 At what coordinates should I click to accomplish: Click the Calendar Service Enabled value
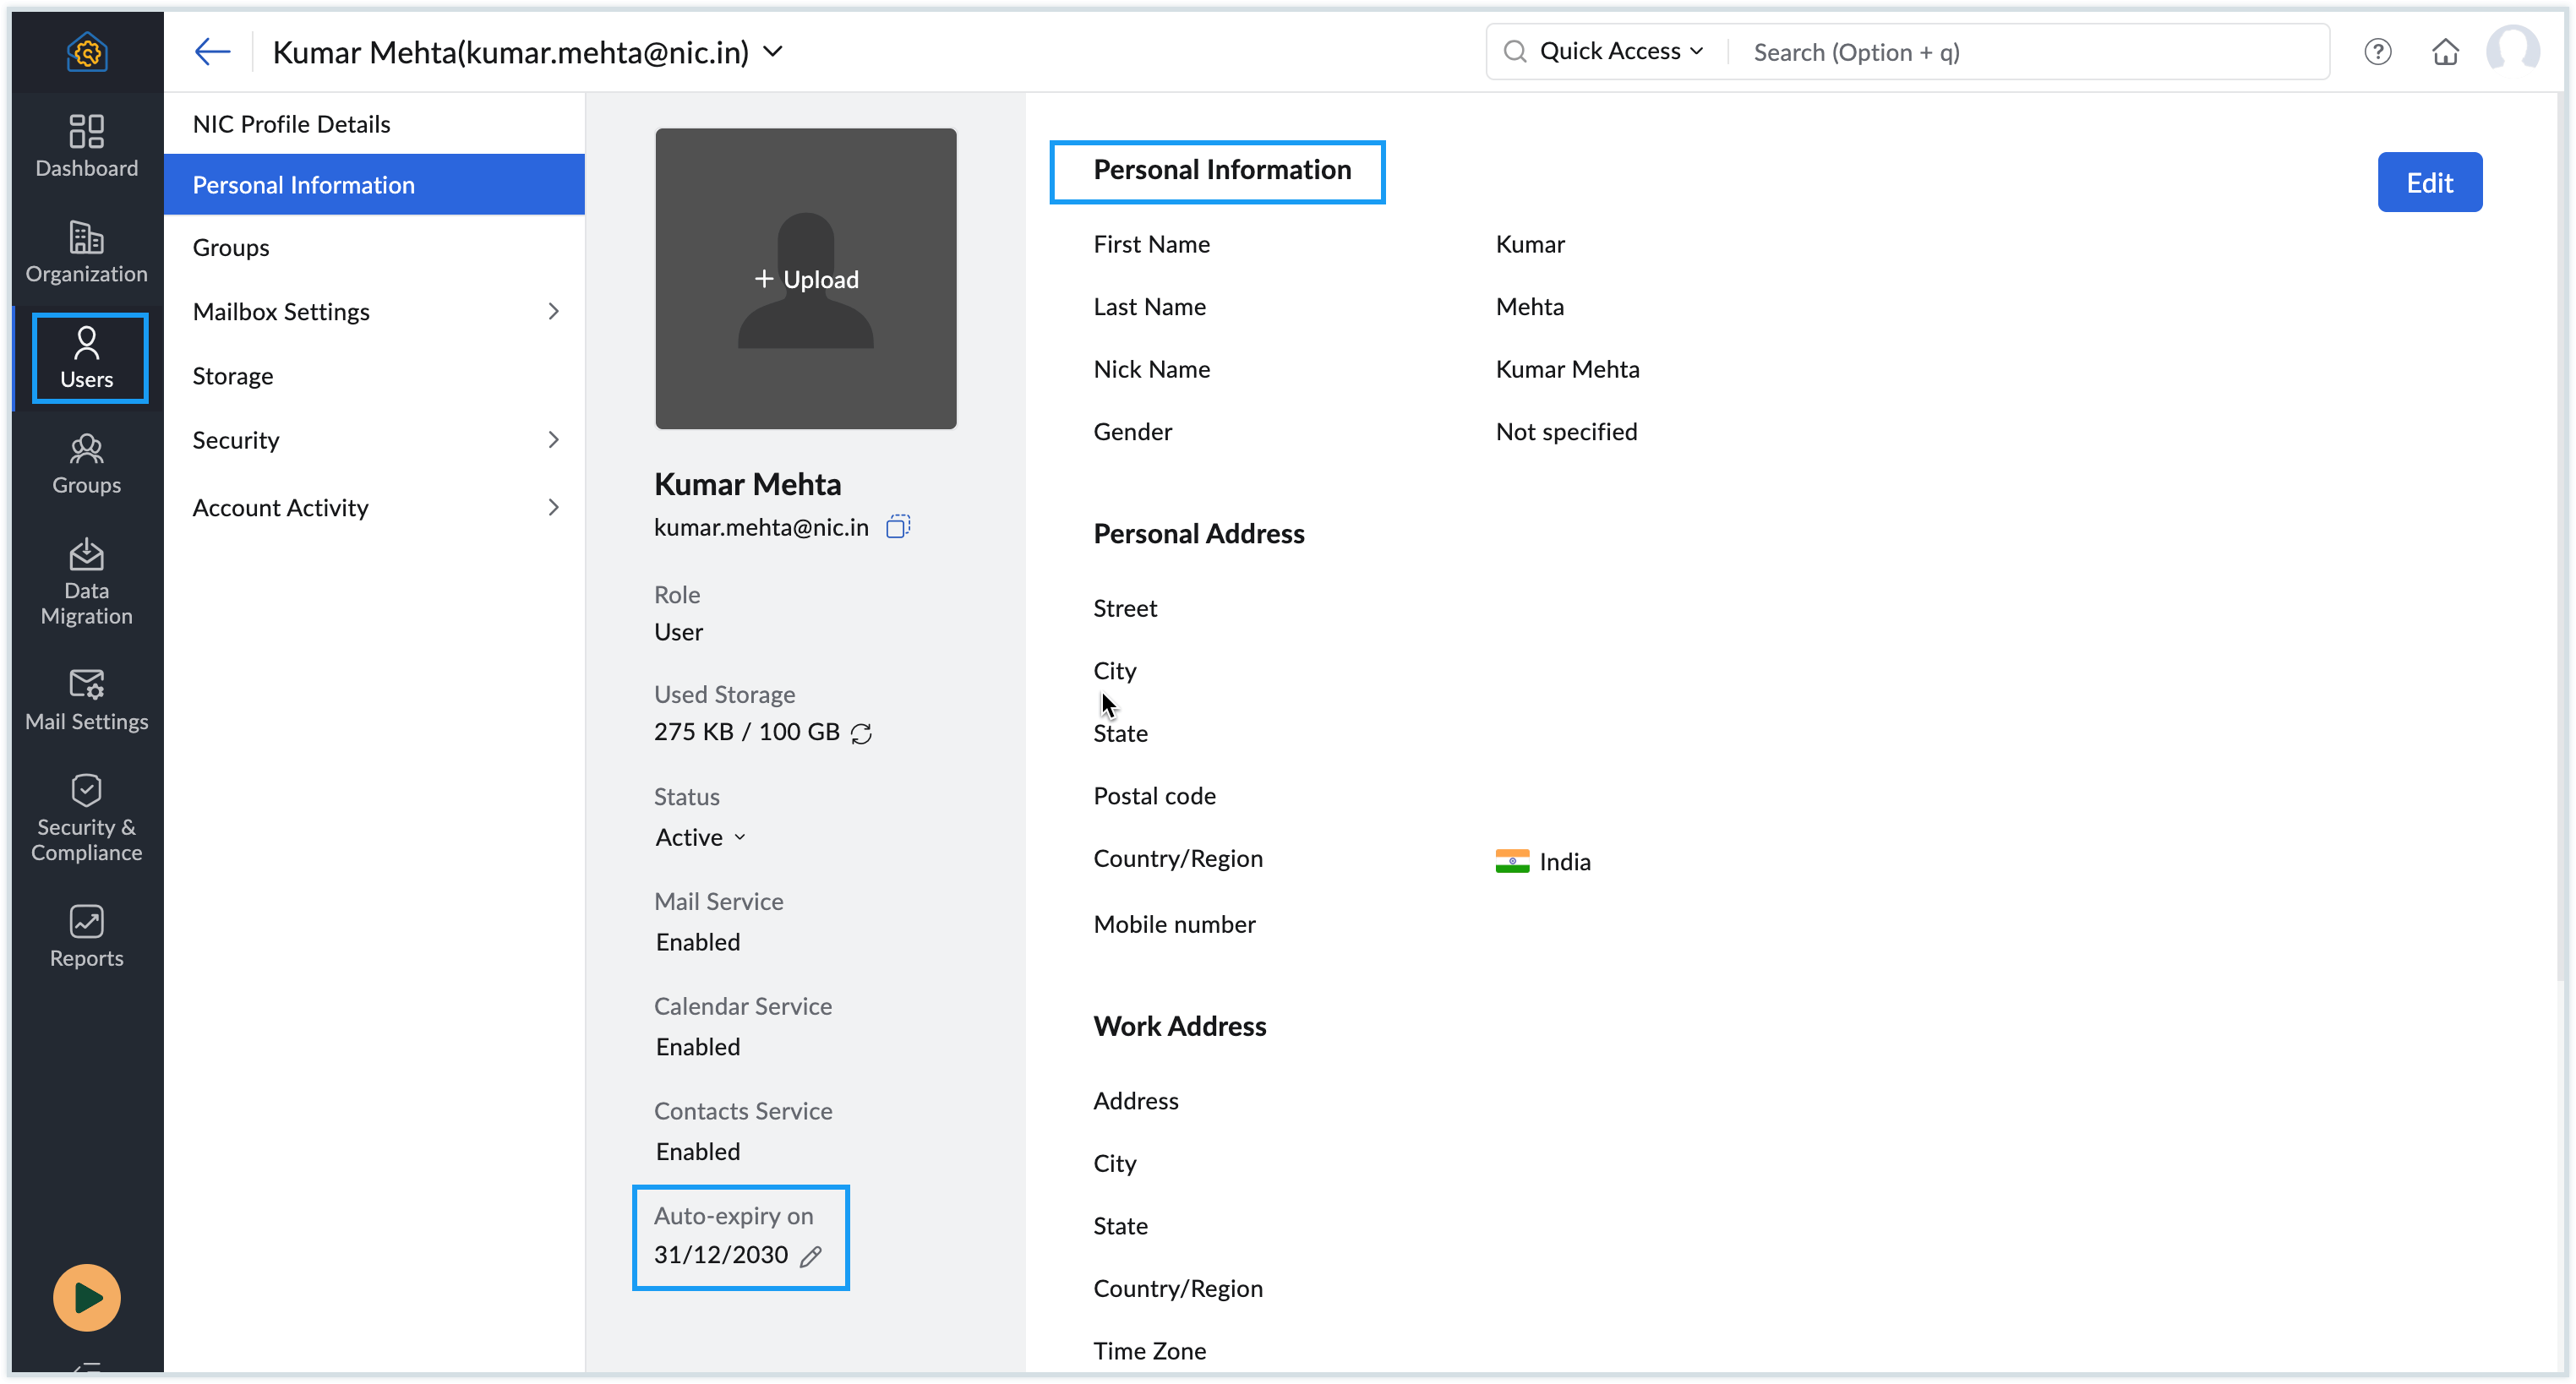[698, 1047]
